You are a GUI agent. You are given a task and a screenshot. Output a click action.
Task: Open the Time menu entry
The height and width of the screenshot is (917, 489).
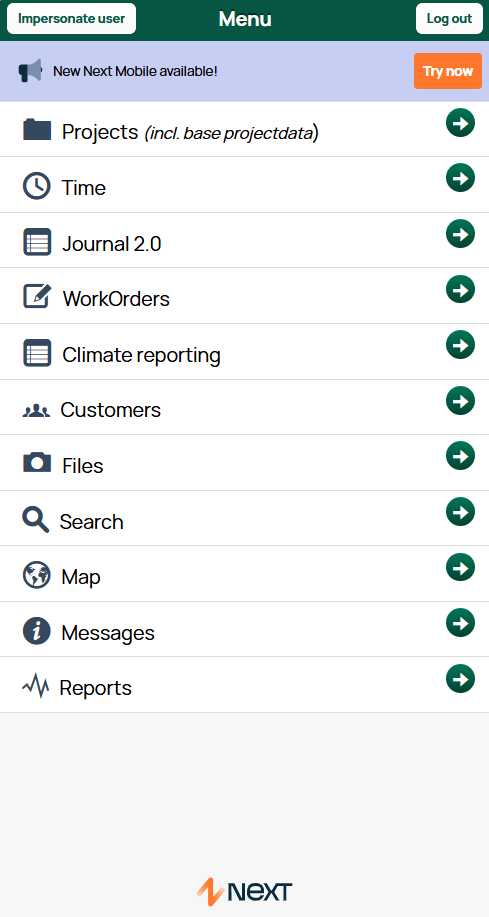[x=244, y=185]
